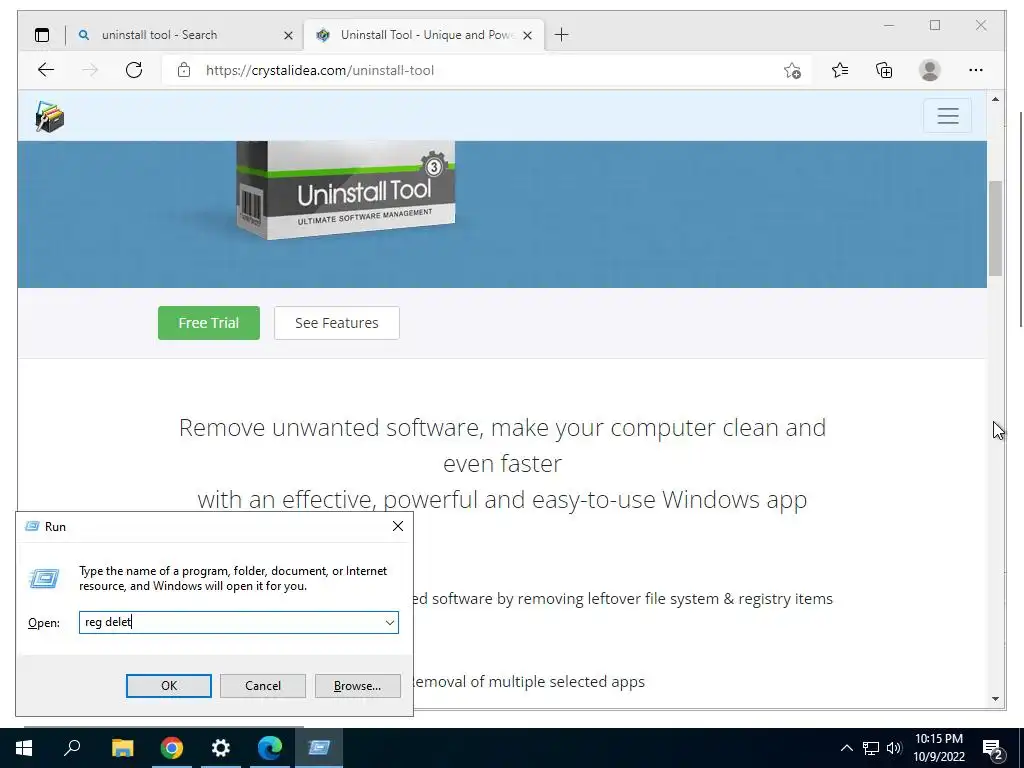Viewport: 1024px width, 768px height.
Task: Click the address bar URL
Action: [320, 71]
